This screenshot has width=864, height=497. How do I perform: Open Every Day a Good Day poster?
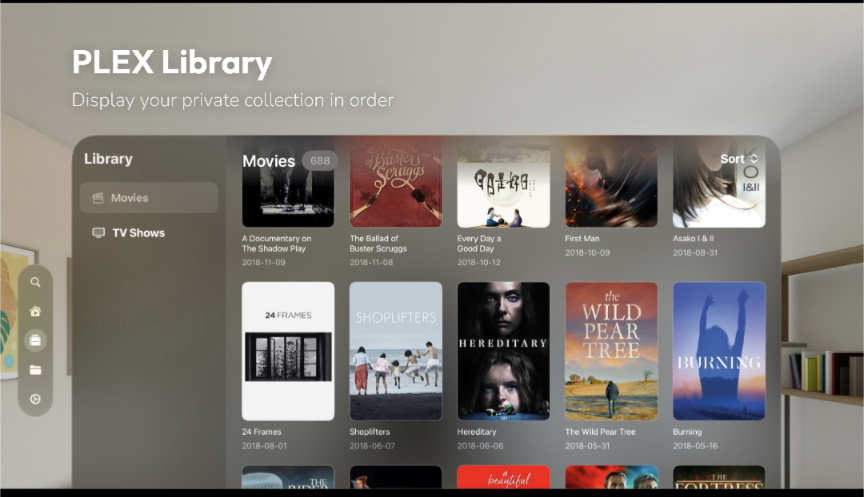pyautogui.click(x=504, y=183)
